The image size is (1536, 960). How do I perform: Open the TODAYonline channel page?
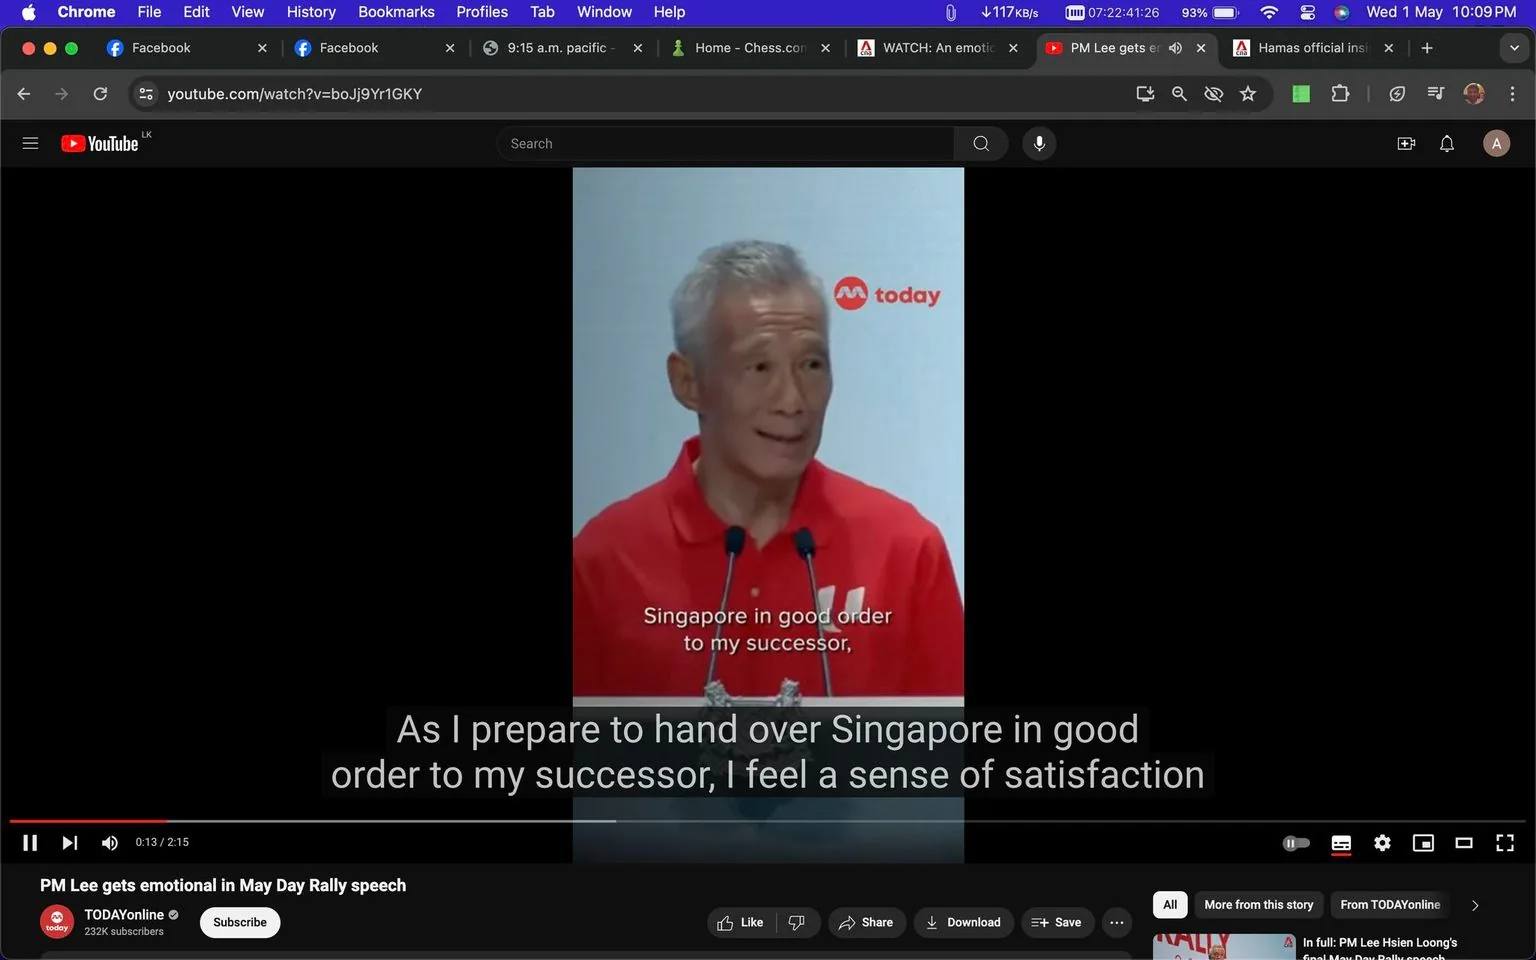point(124,914)
